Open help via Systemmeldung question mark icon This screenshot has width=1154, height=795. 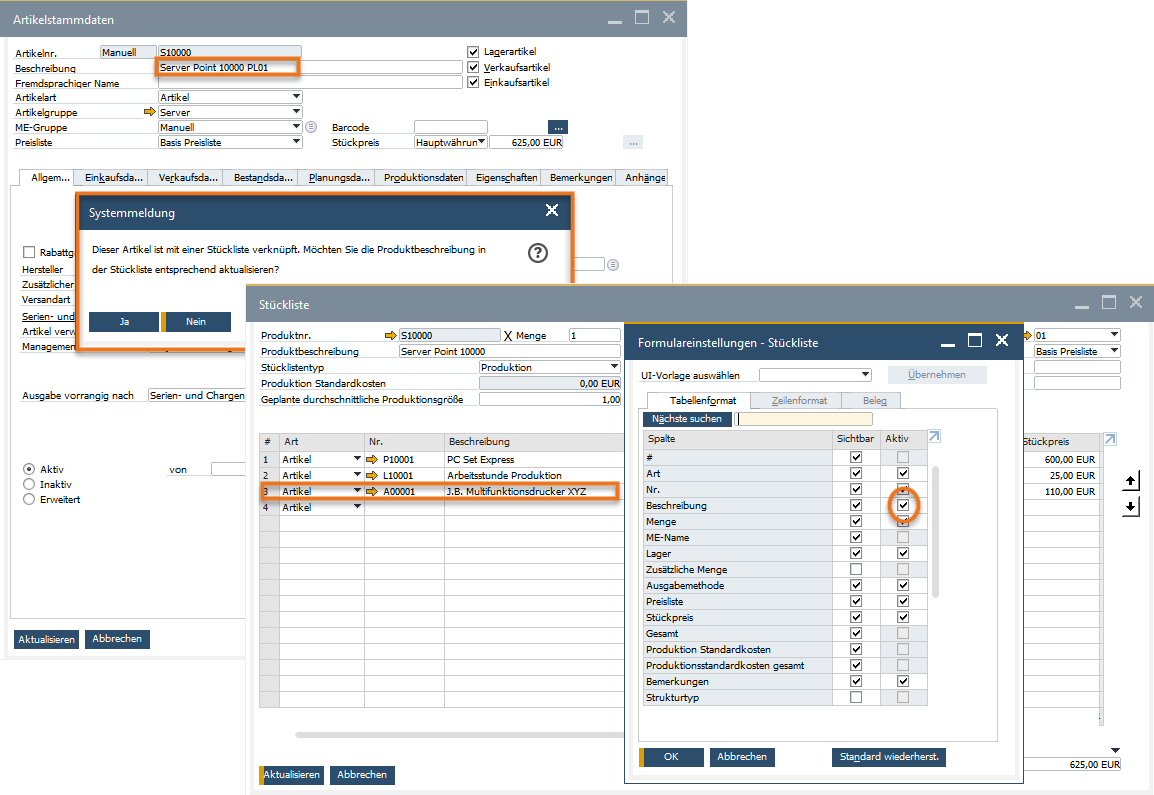pyautogui.click(x=538, y=253)
